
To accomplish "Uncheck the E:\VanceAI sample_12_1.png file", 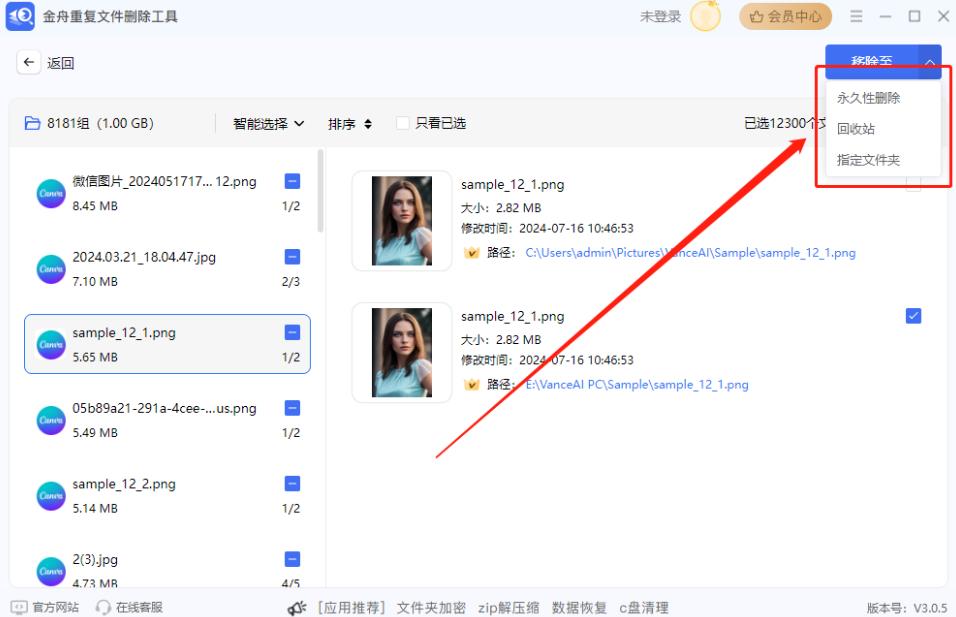I will 913,316.
